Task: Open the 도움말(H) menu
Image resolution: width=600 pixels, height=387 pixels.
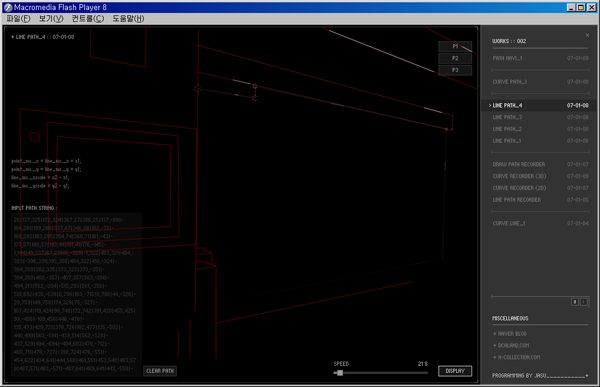Action: click(x=128, y=18)
